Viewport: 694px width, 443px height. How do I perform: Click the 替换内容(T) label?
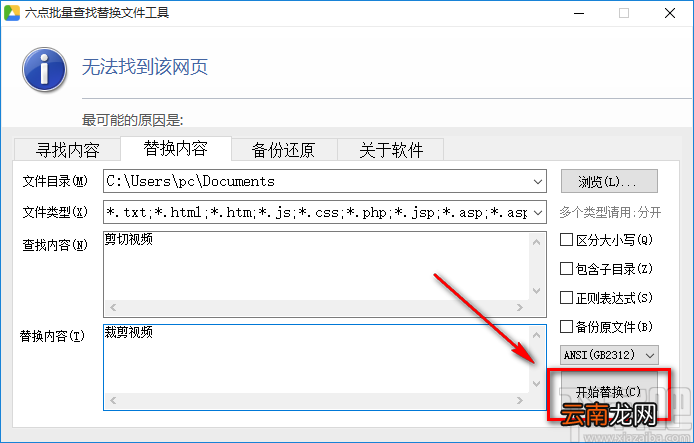coord(52,336)
